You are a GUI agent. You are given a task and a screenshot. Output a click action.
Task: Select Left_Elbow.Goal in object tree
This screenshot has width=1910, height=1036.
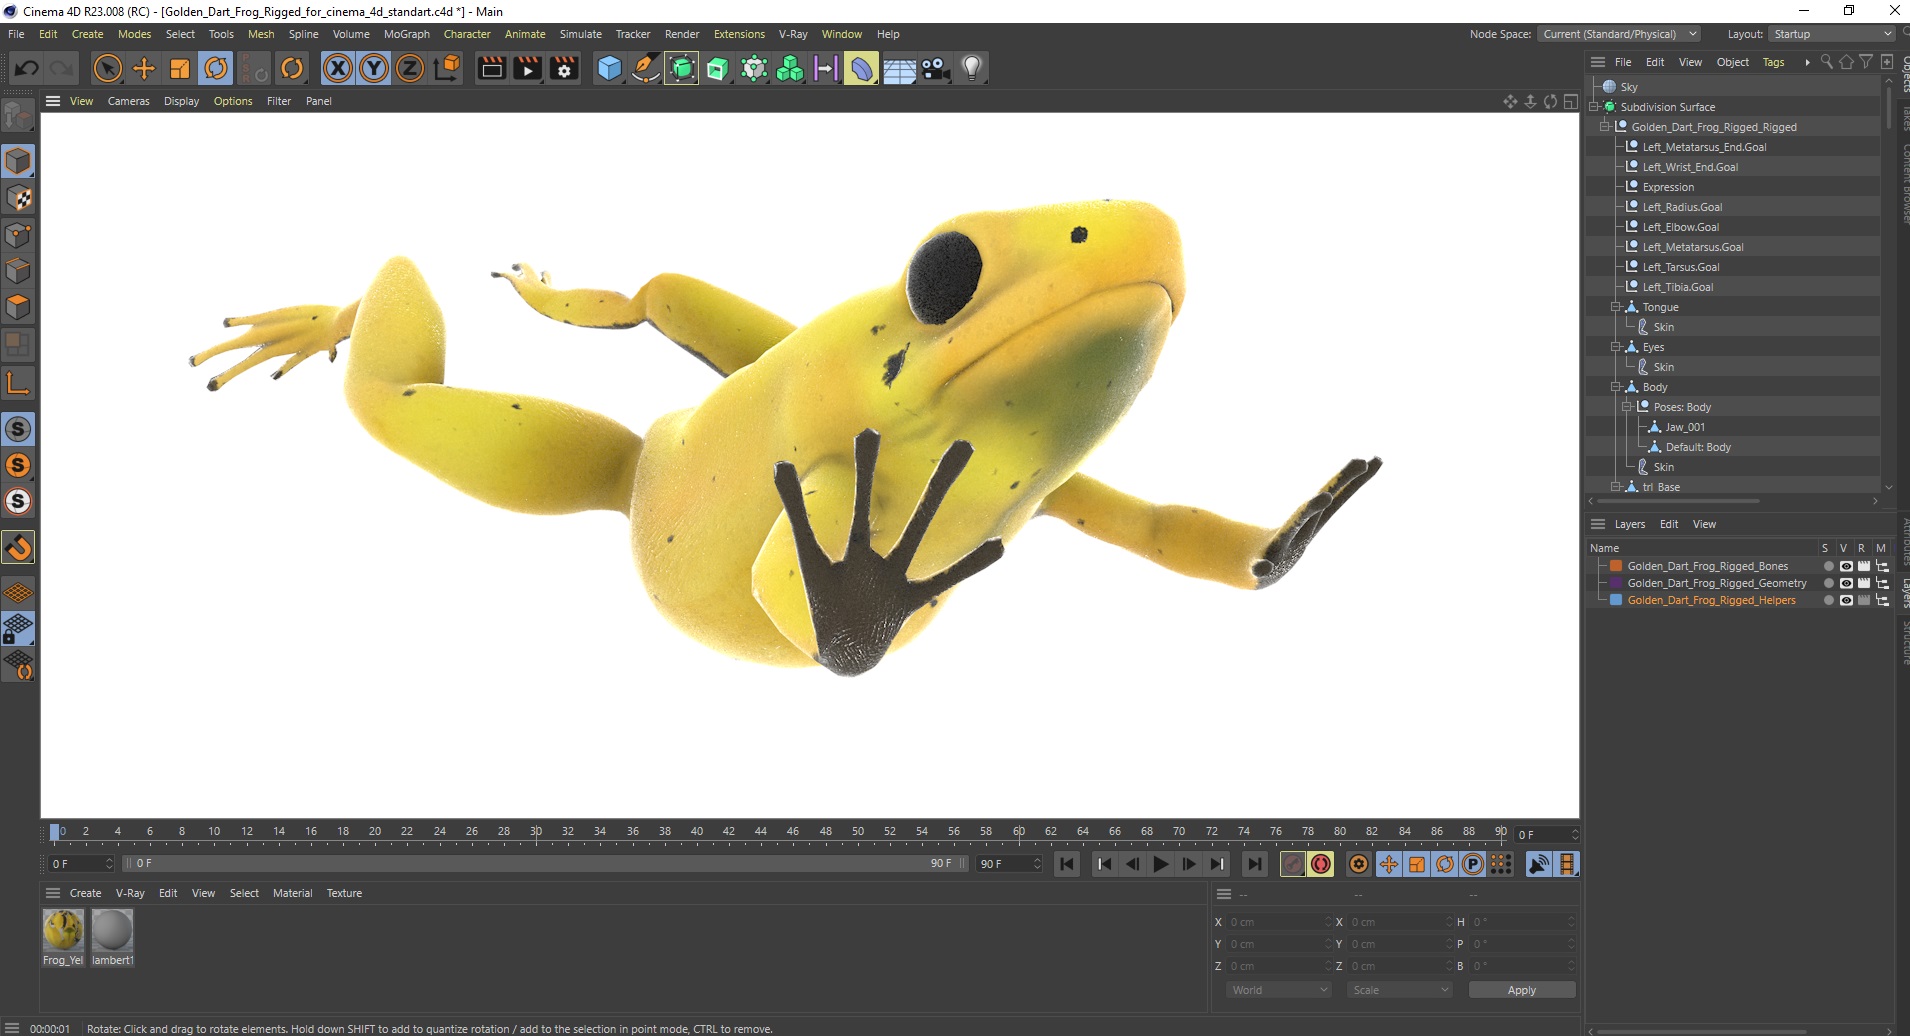click(1680, 227)
